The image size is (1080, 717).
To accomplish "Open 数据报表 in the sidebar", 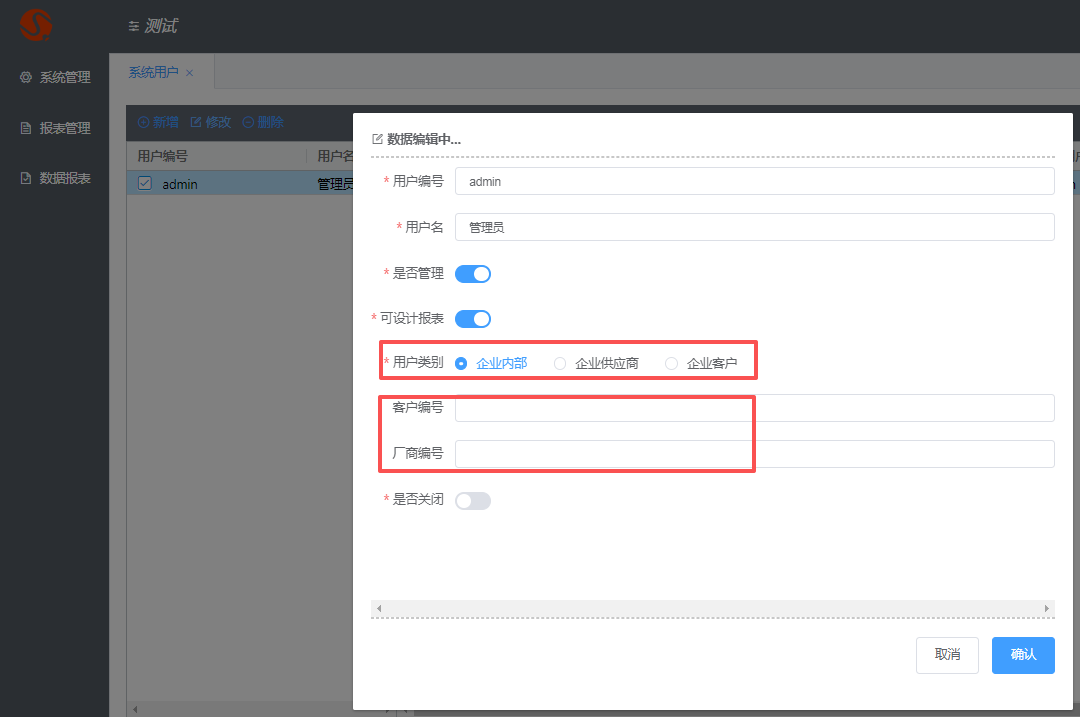I will (x=55, y=178).
